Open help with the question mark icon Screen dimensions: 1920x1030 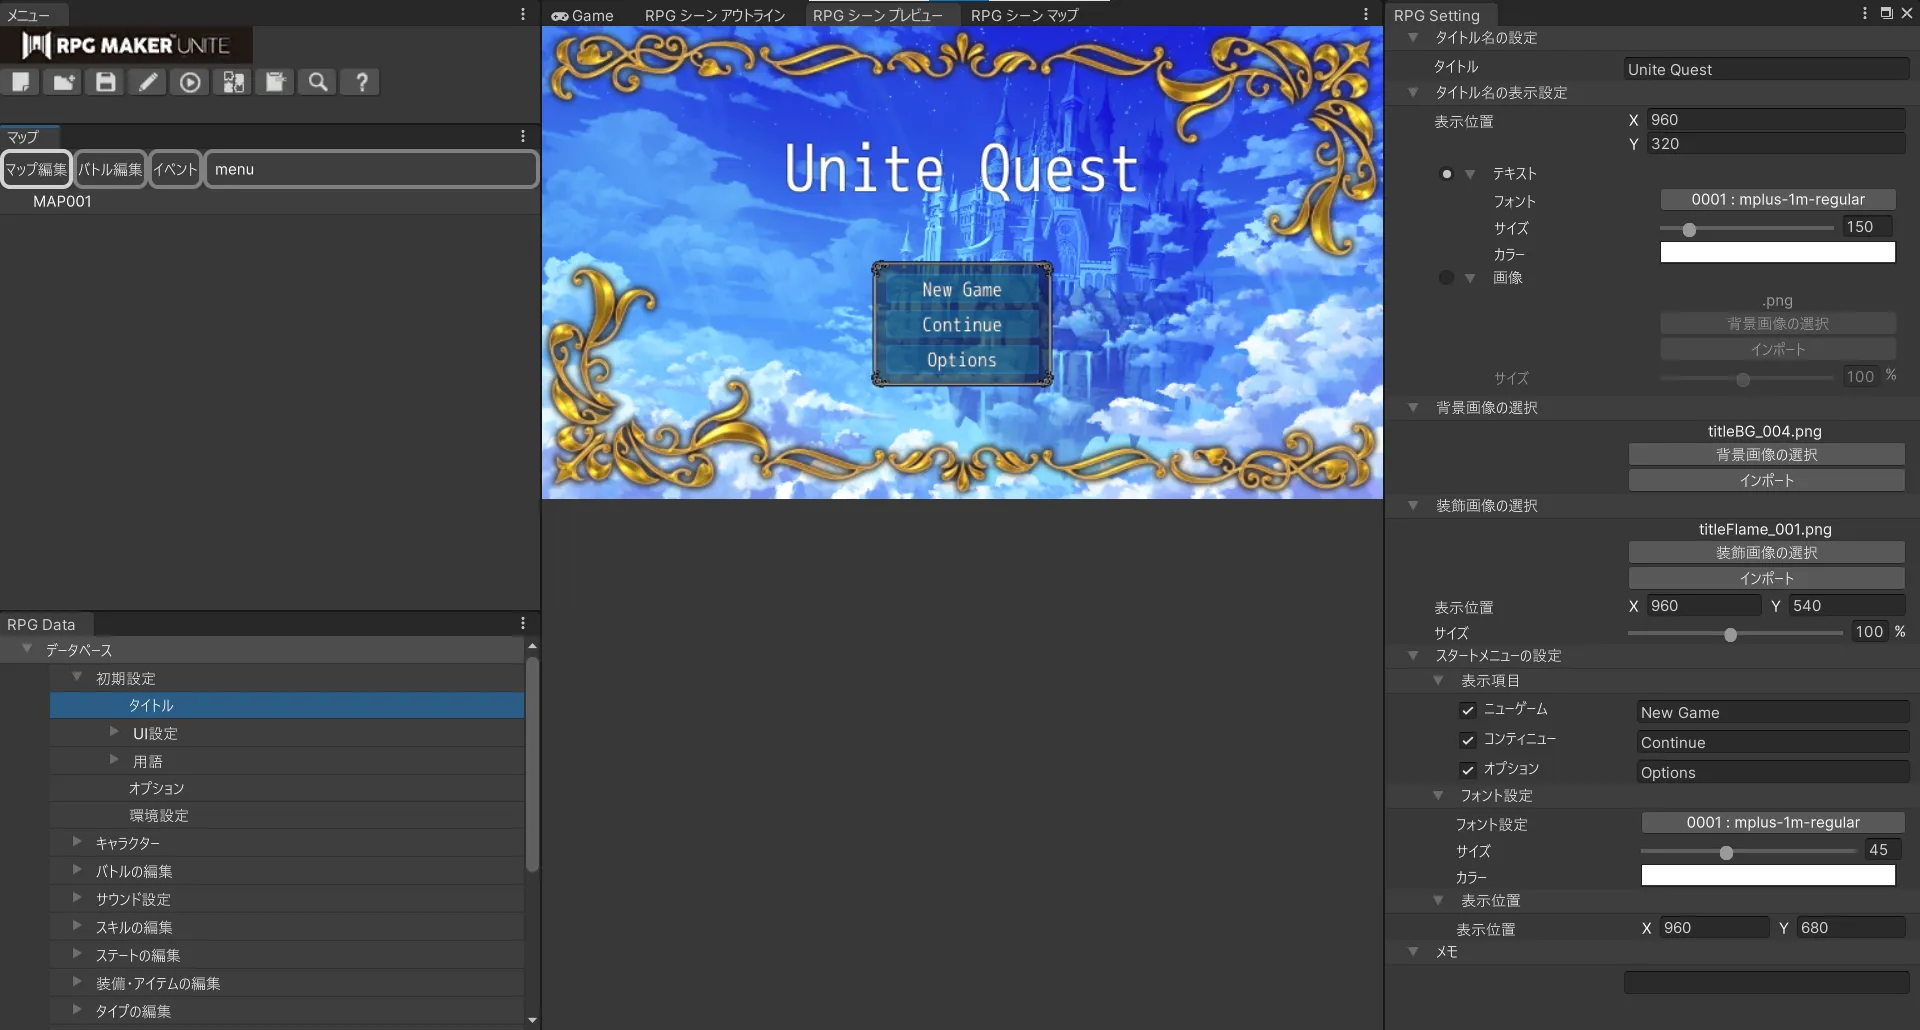point(361,82)
